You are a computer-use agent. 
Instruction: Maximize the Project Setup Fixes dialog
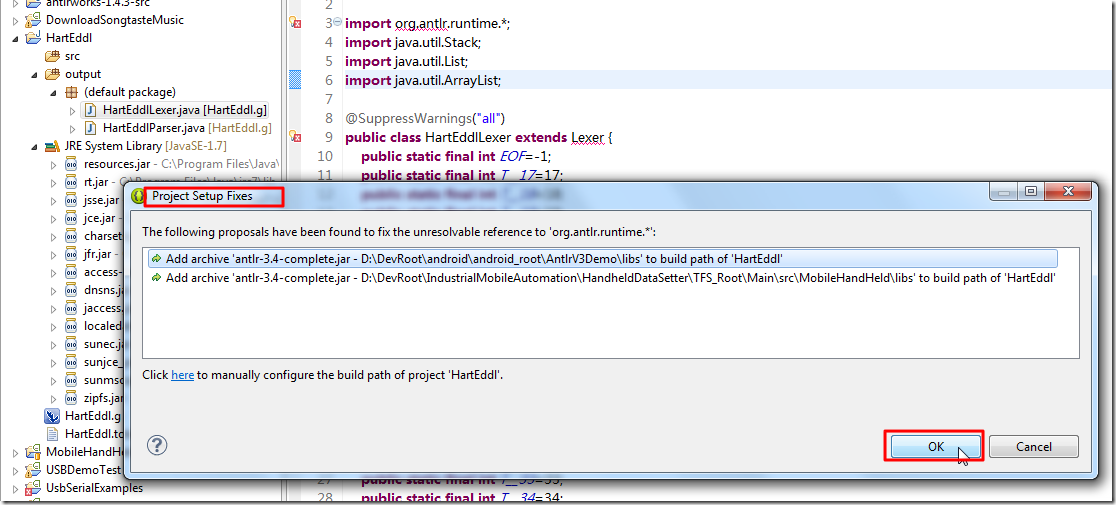click(x=1031, y=194)
